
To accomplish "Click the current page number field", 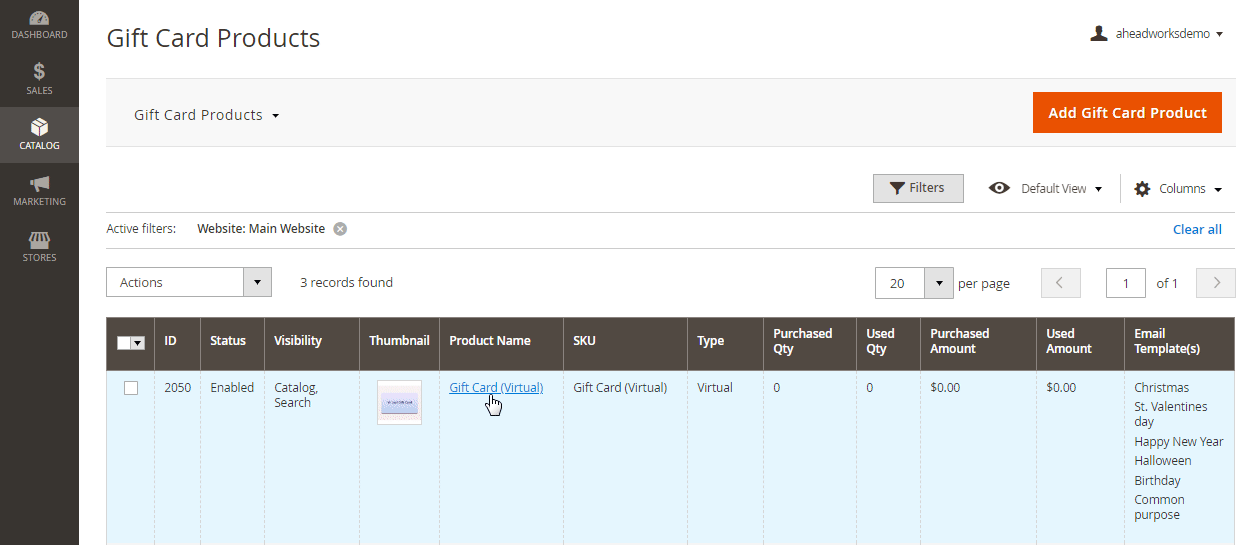I will pos(1126,283).
